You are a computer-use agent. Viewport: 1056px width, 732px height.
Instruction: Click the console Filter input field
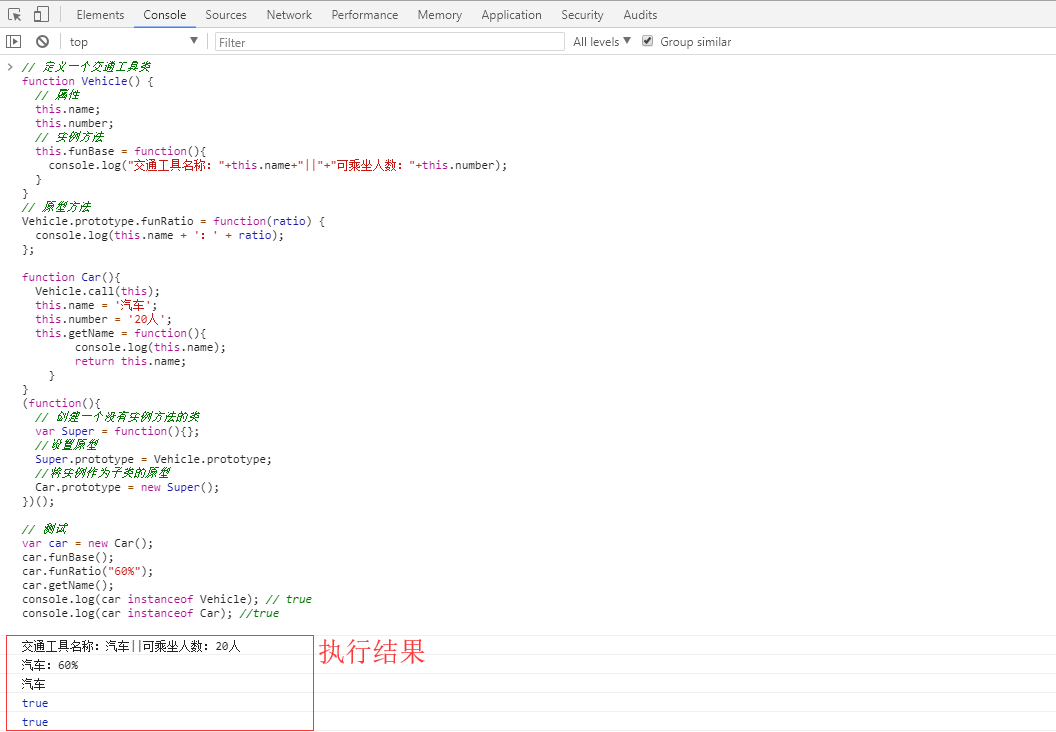coord(389,42)
